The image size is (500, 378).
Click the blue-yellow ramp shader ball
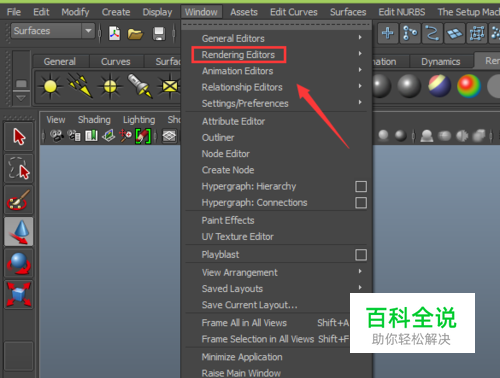tap(439, 86)
